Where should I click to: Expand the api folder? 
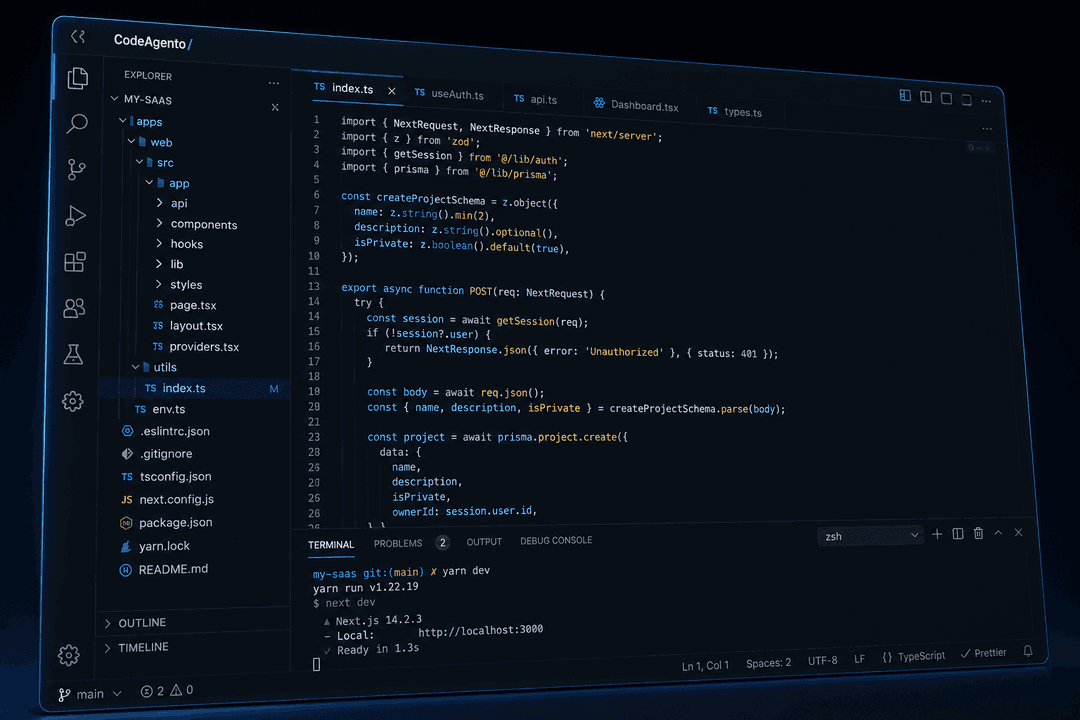click(x=160, y=203)
